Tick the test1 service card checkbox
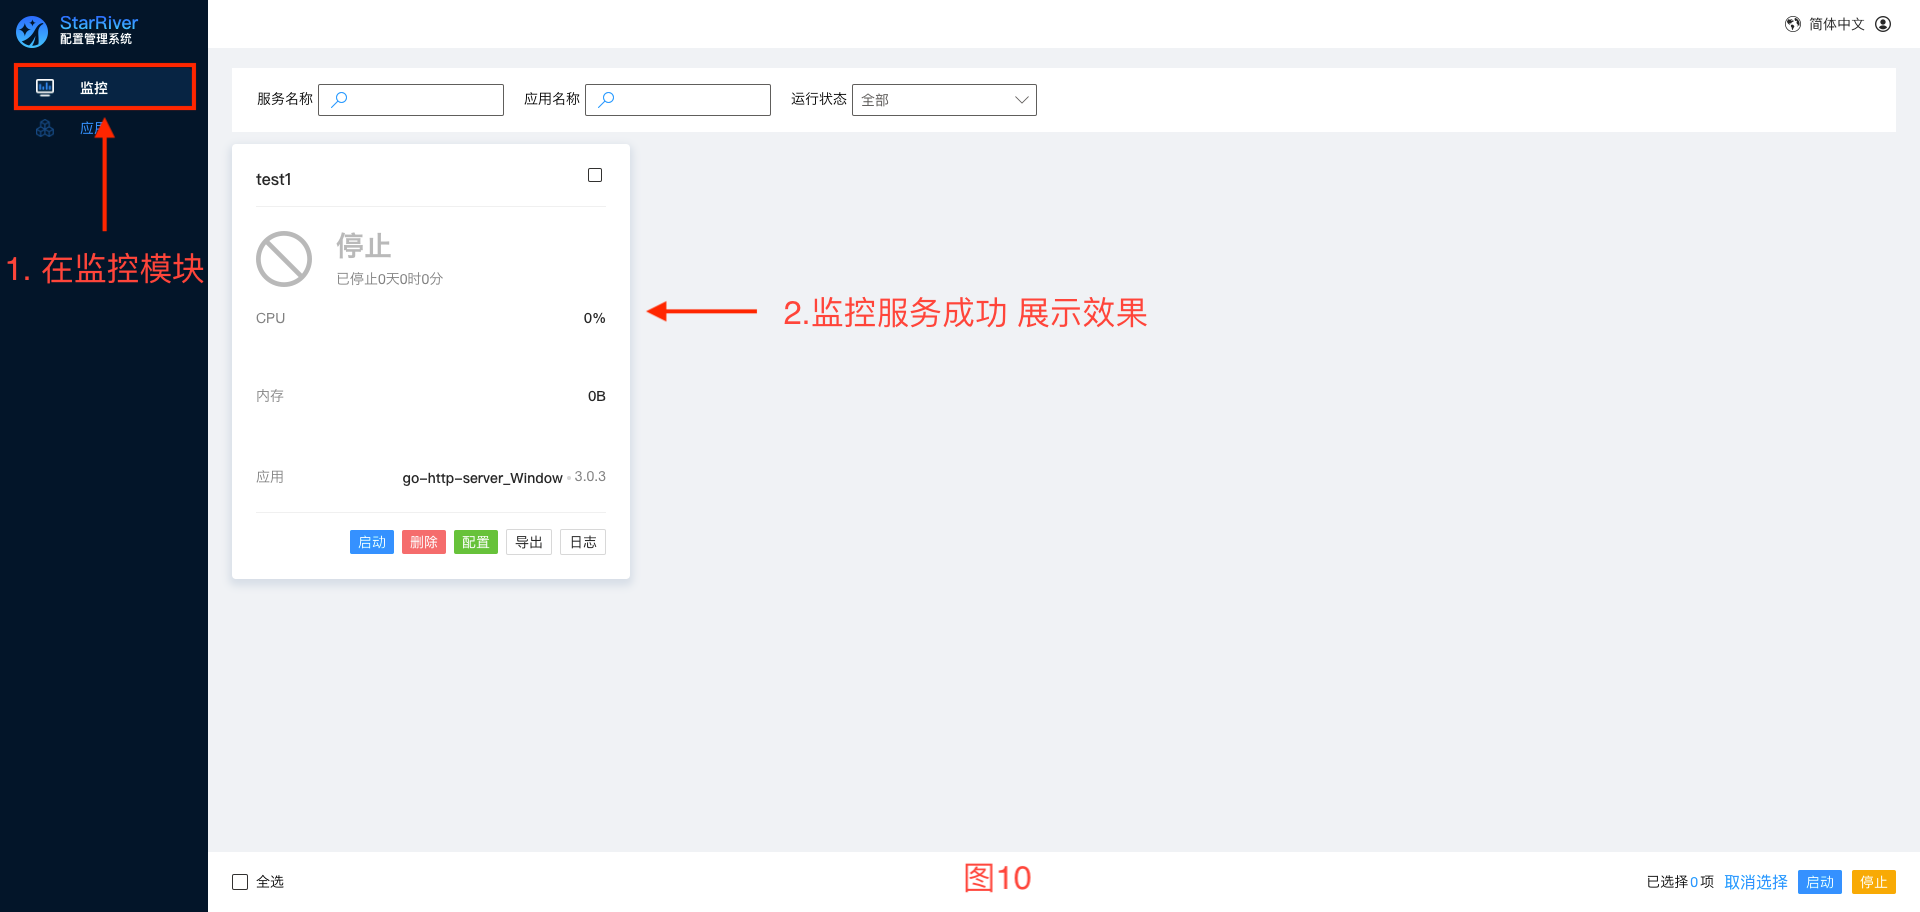1920x912 pixels. click(x=595, y=175)
